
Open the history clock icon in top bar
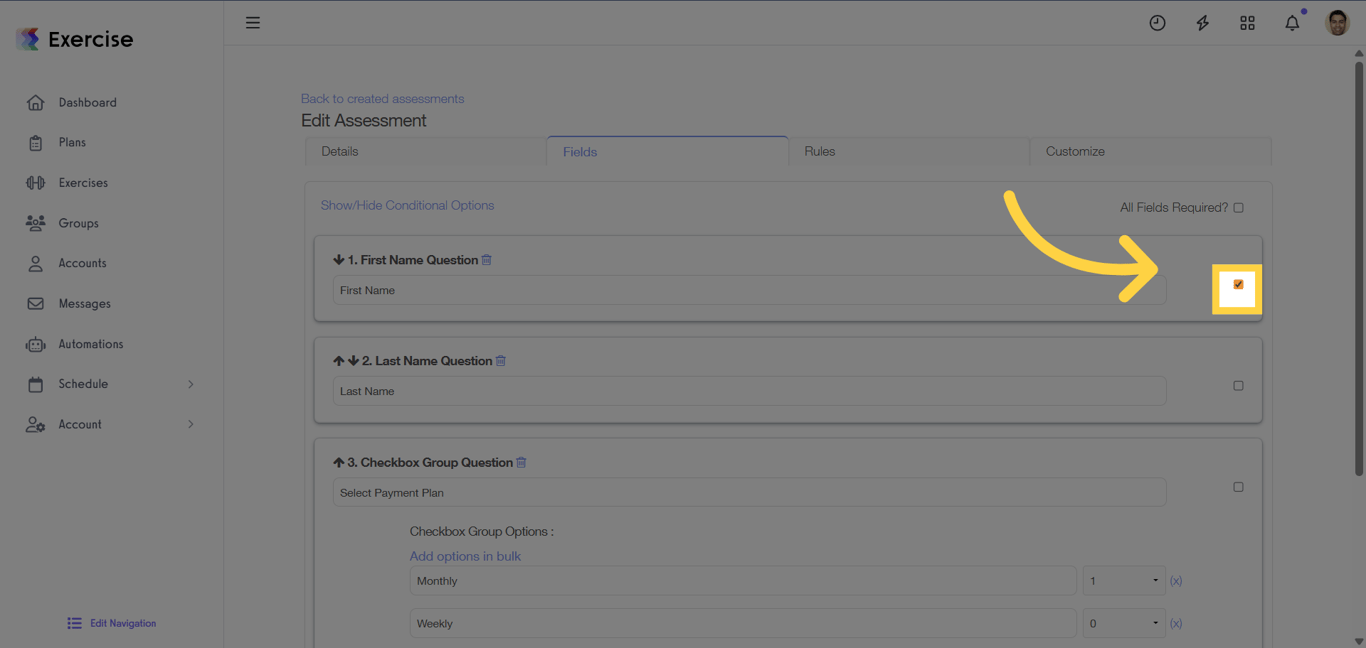(1157, 22)
